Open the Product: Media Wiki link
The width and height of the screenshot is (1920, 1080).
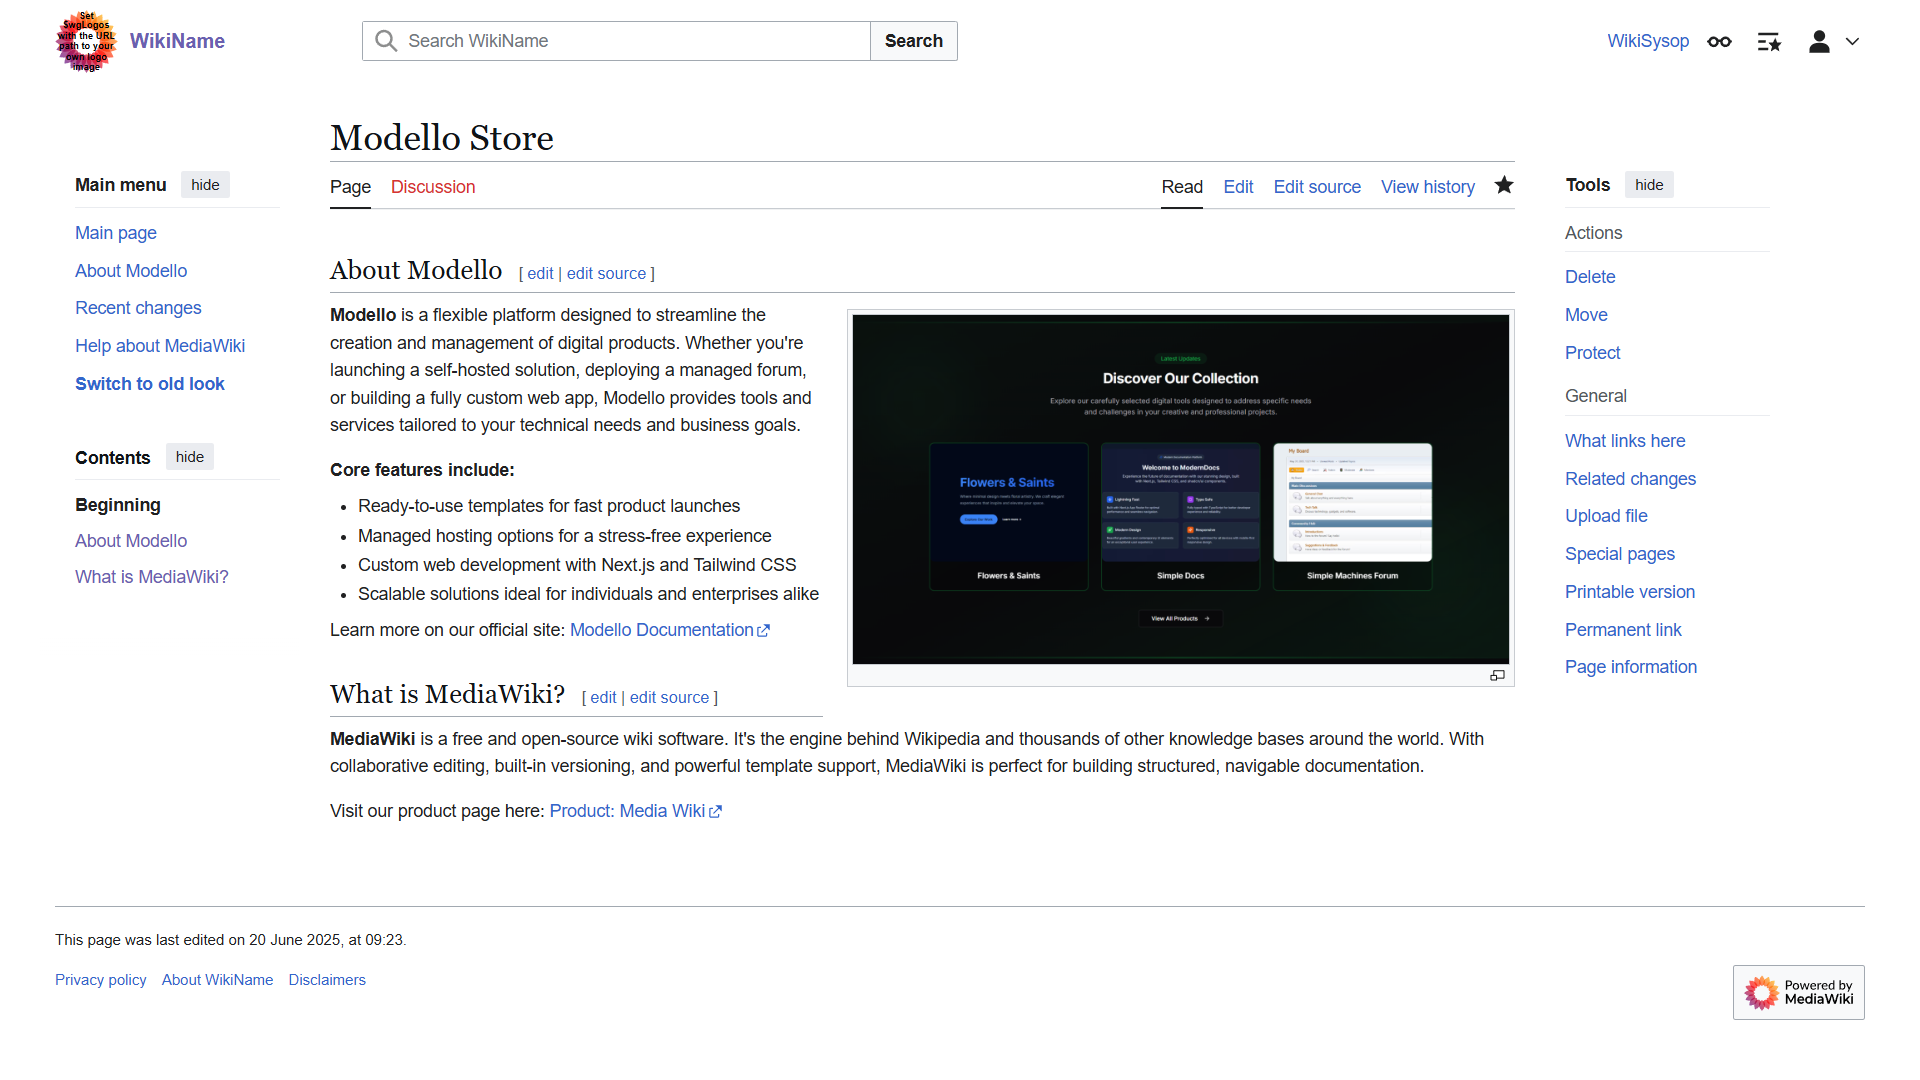click(636, 811)
